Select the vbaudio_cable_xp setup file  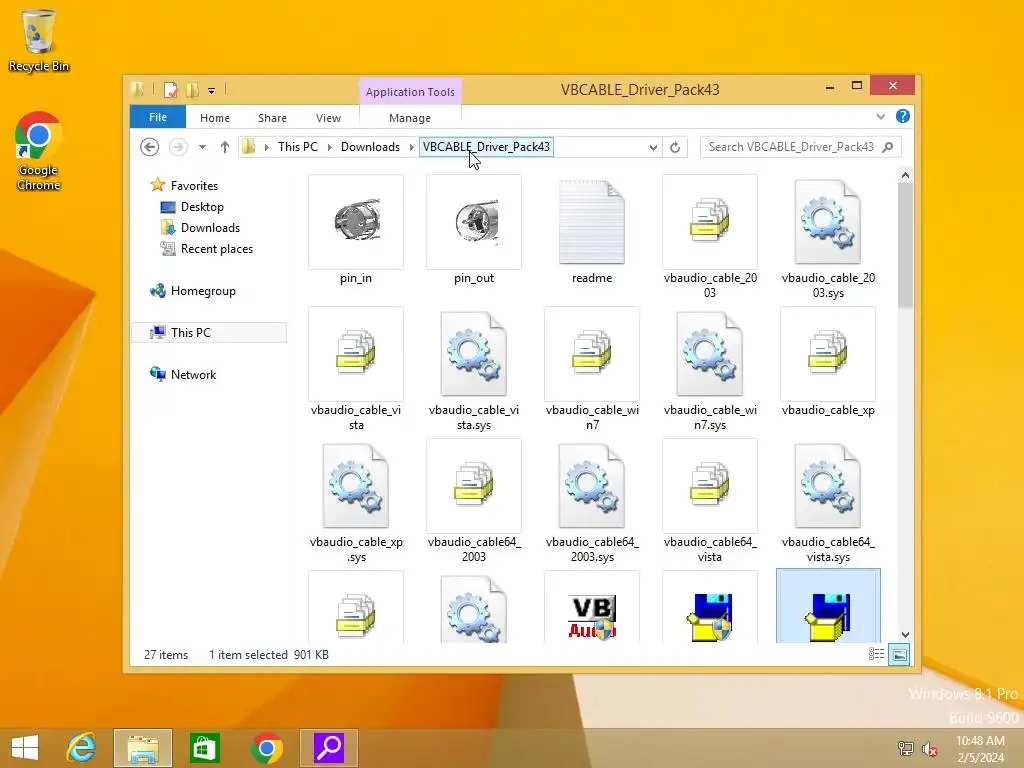point(828,362)
